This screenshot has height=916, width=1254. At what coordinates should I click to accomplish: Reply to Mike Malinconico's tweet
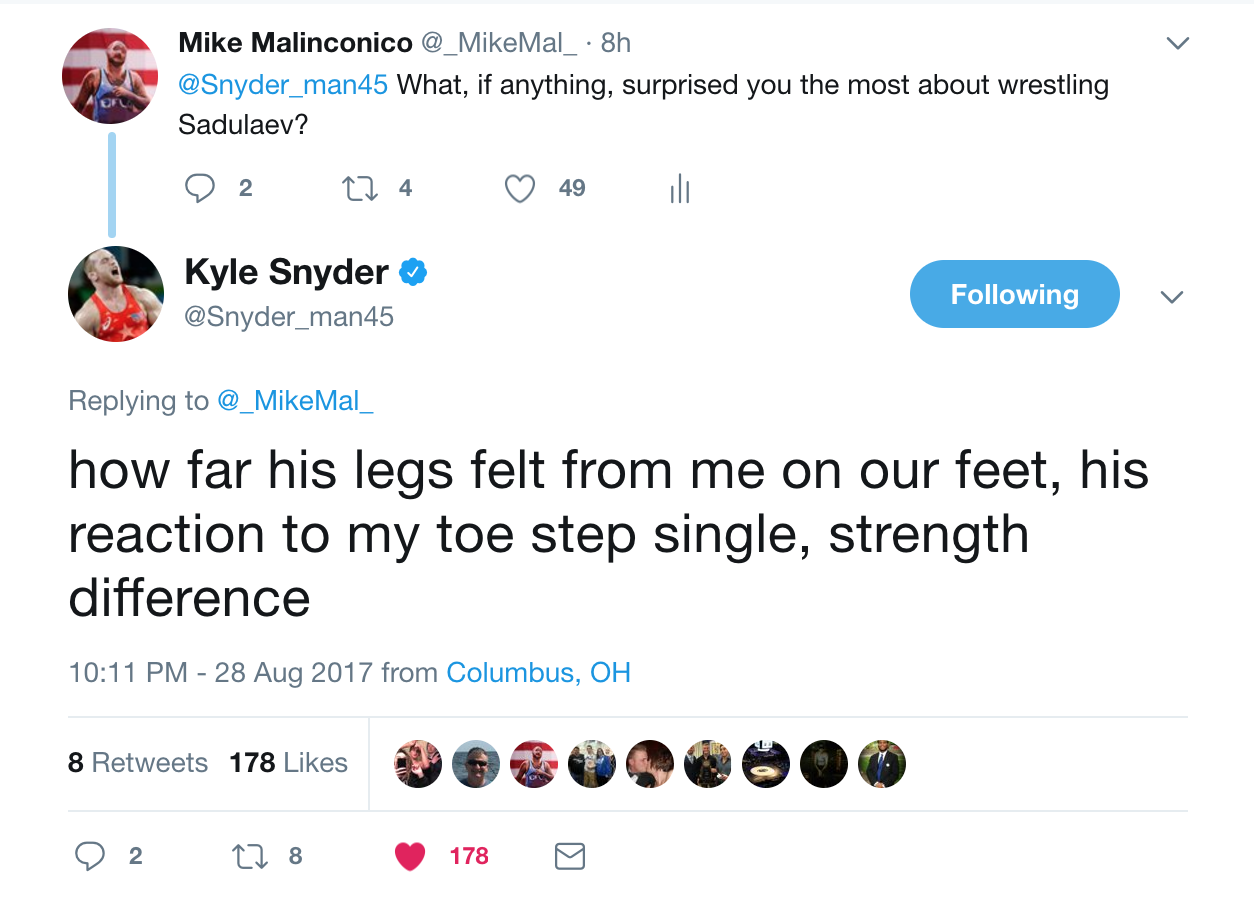[x=202, y=188]
